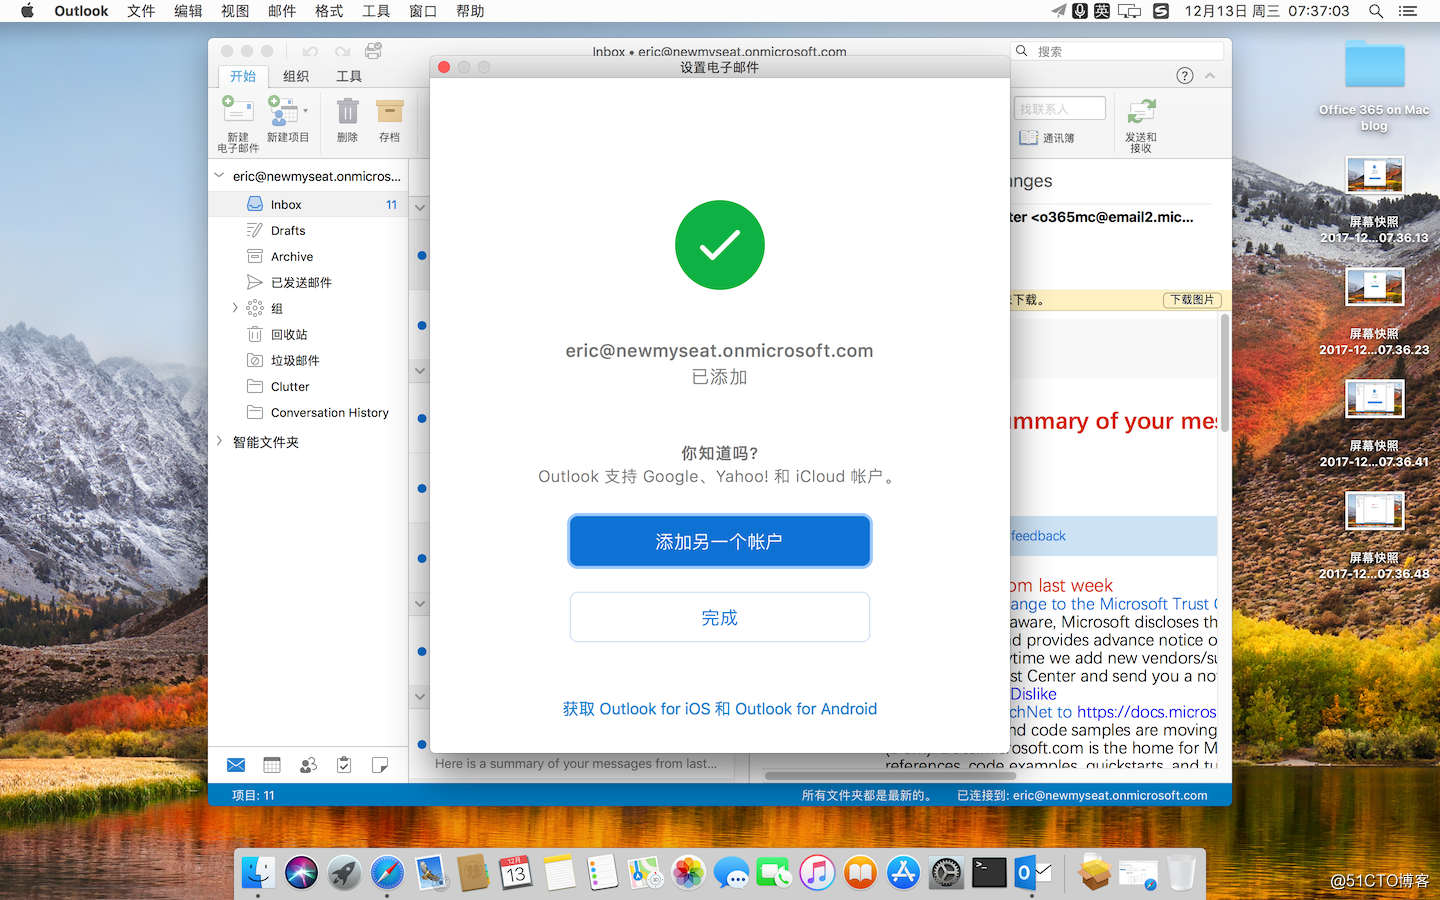
Task: Switch to Notes view icon at bottom
Action: [380, 765]
